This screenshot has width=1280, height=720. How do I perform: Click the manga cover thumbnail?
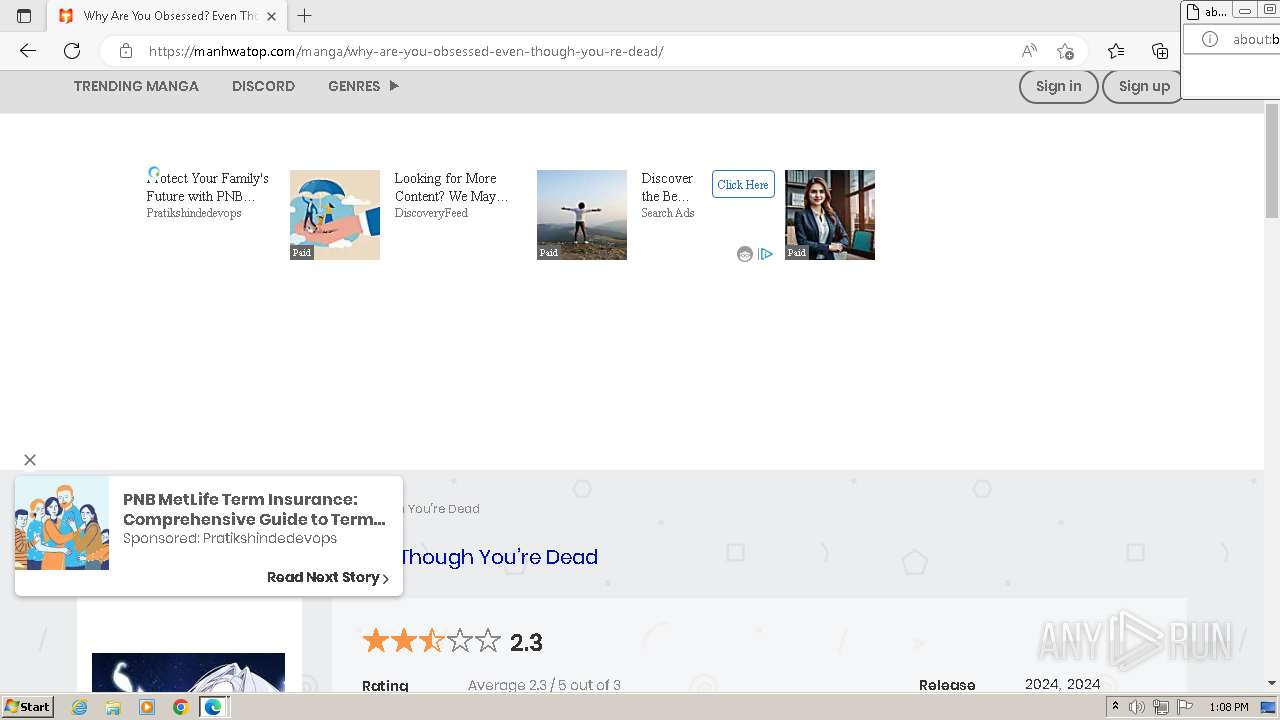pos(188,672)
